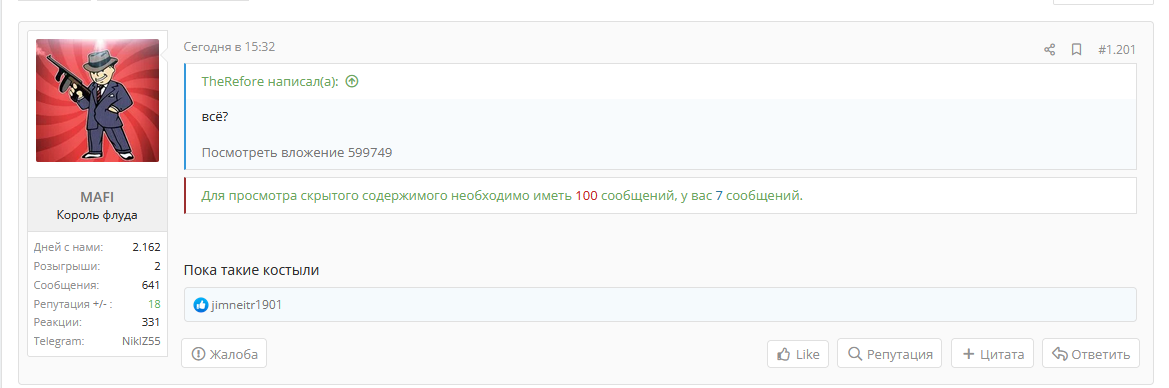Add post to multi-quote with Цитата

point(992,354)
